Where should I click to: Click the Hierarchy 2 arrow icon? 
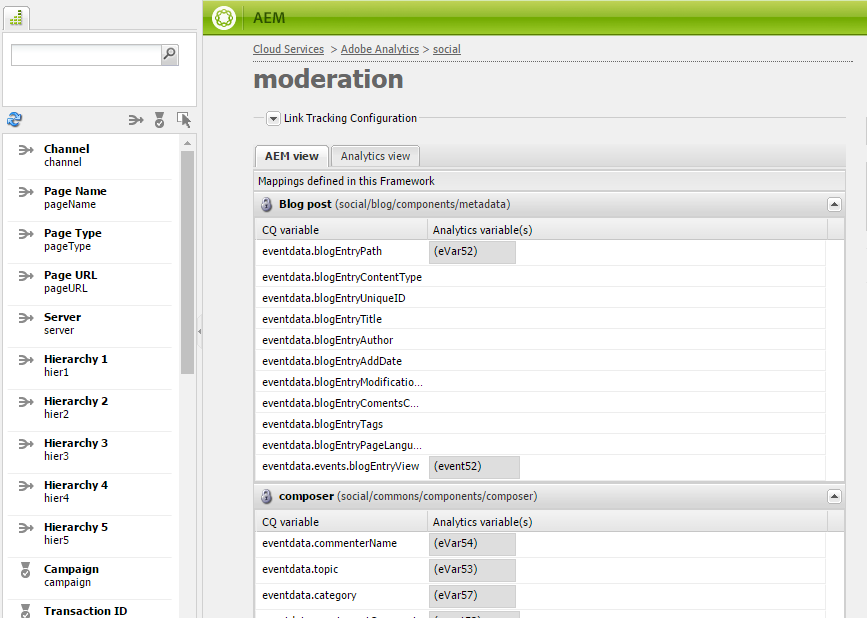click(x=26, y=402)
